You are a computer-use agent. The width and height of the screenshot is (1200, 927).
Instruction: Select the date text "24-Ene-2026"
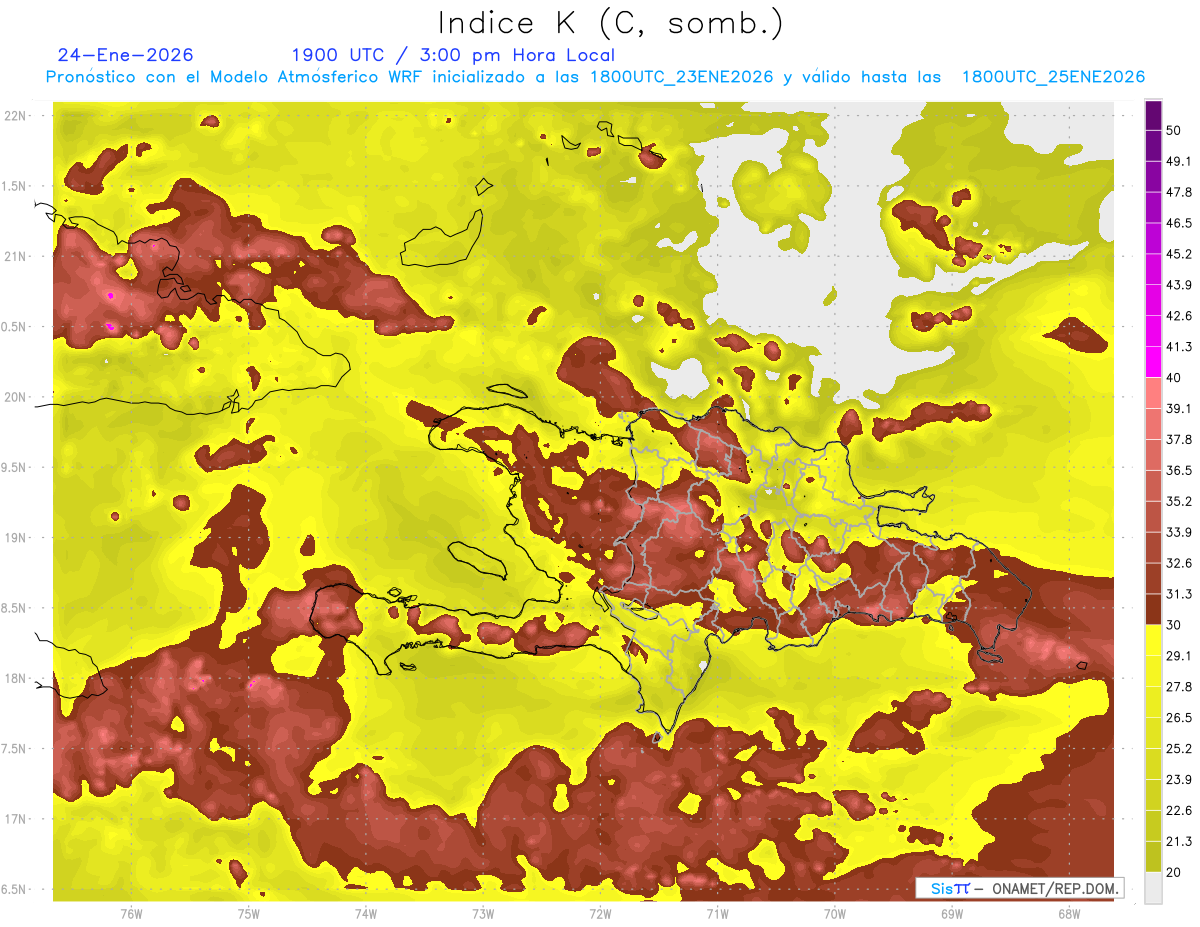pyautogui.click(x=125, y=55)
